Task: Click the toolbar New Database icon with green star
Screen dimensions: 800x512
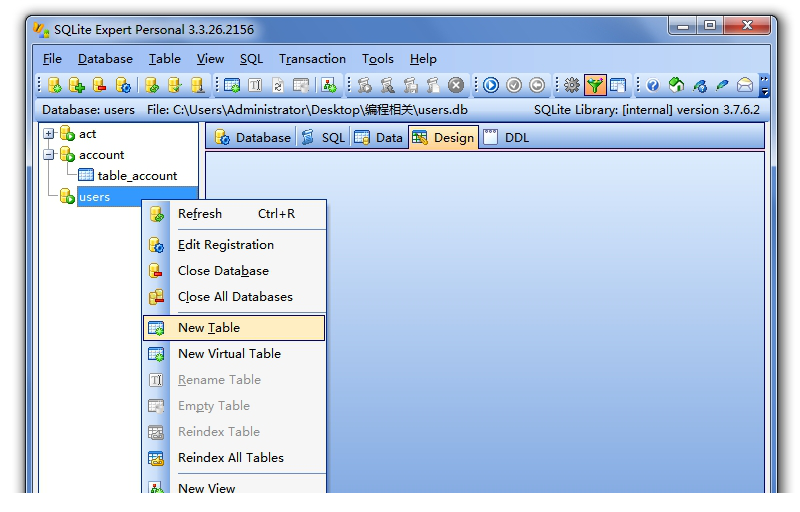Action: [x=55, y=85]
